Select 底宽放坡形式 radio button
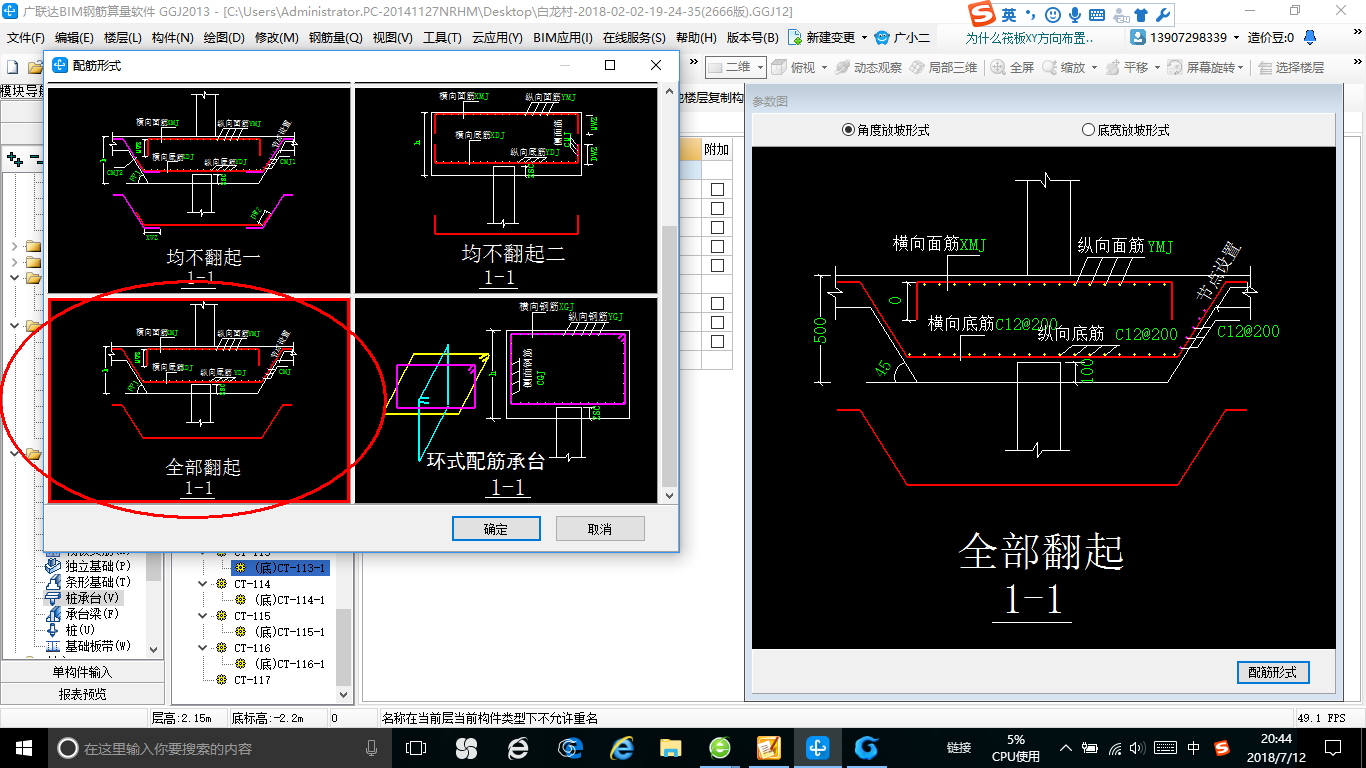1366x768 pixels. click(x=1089, y=130)
